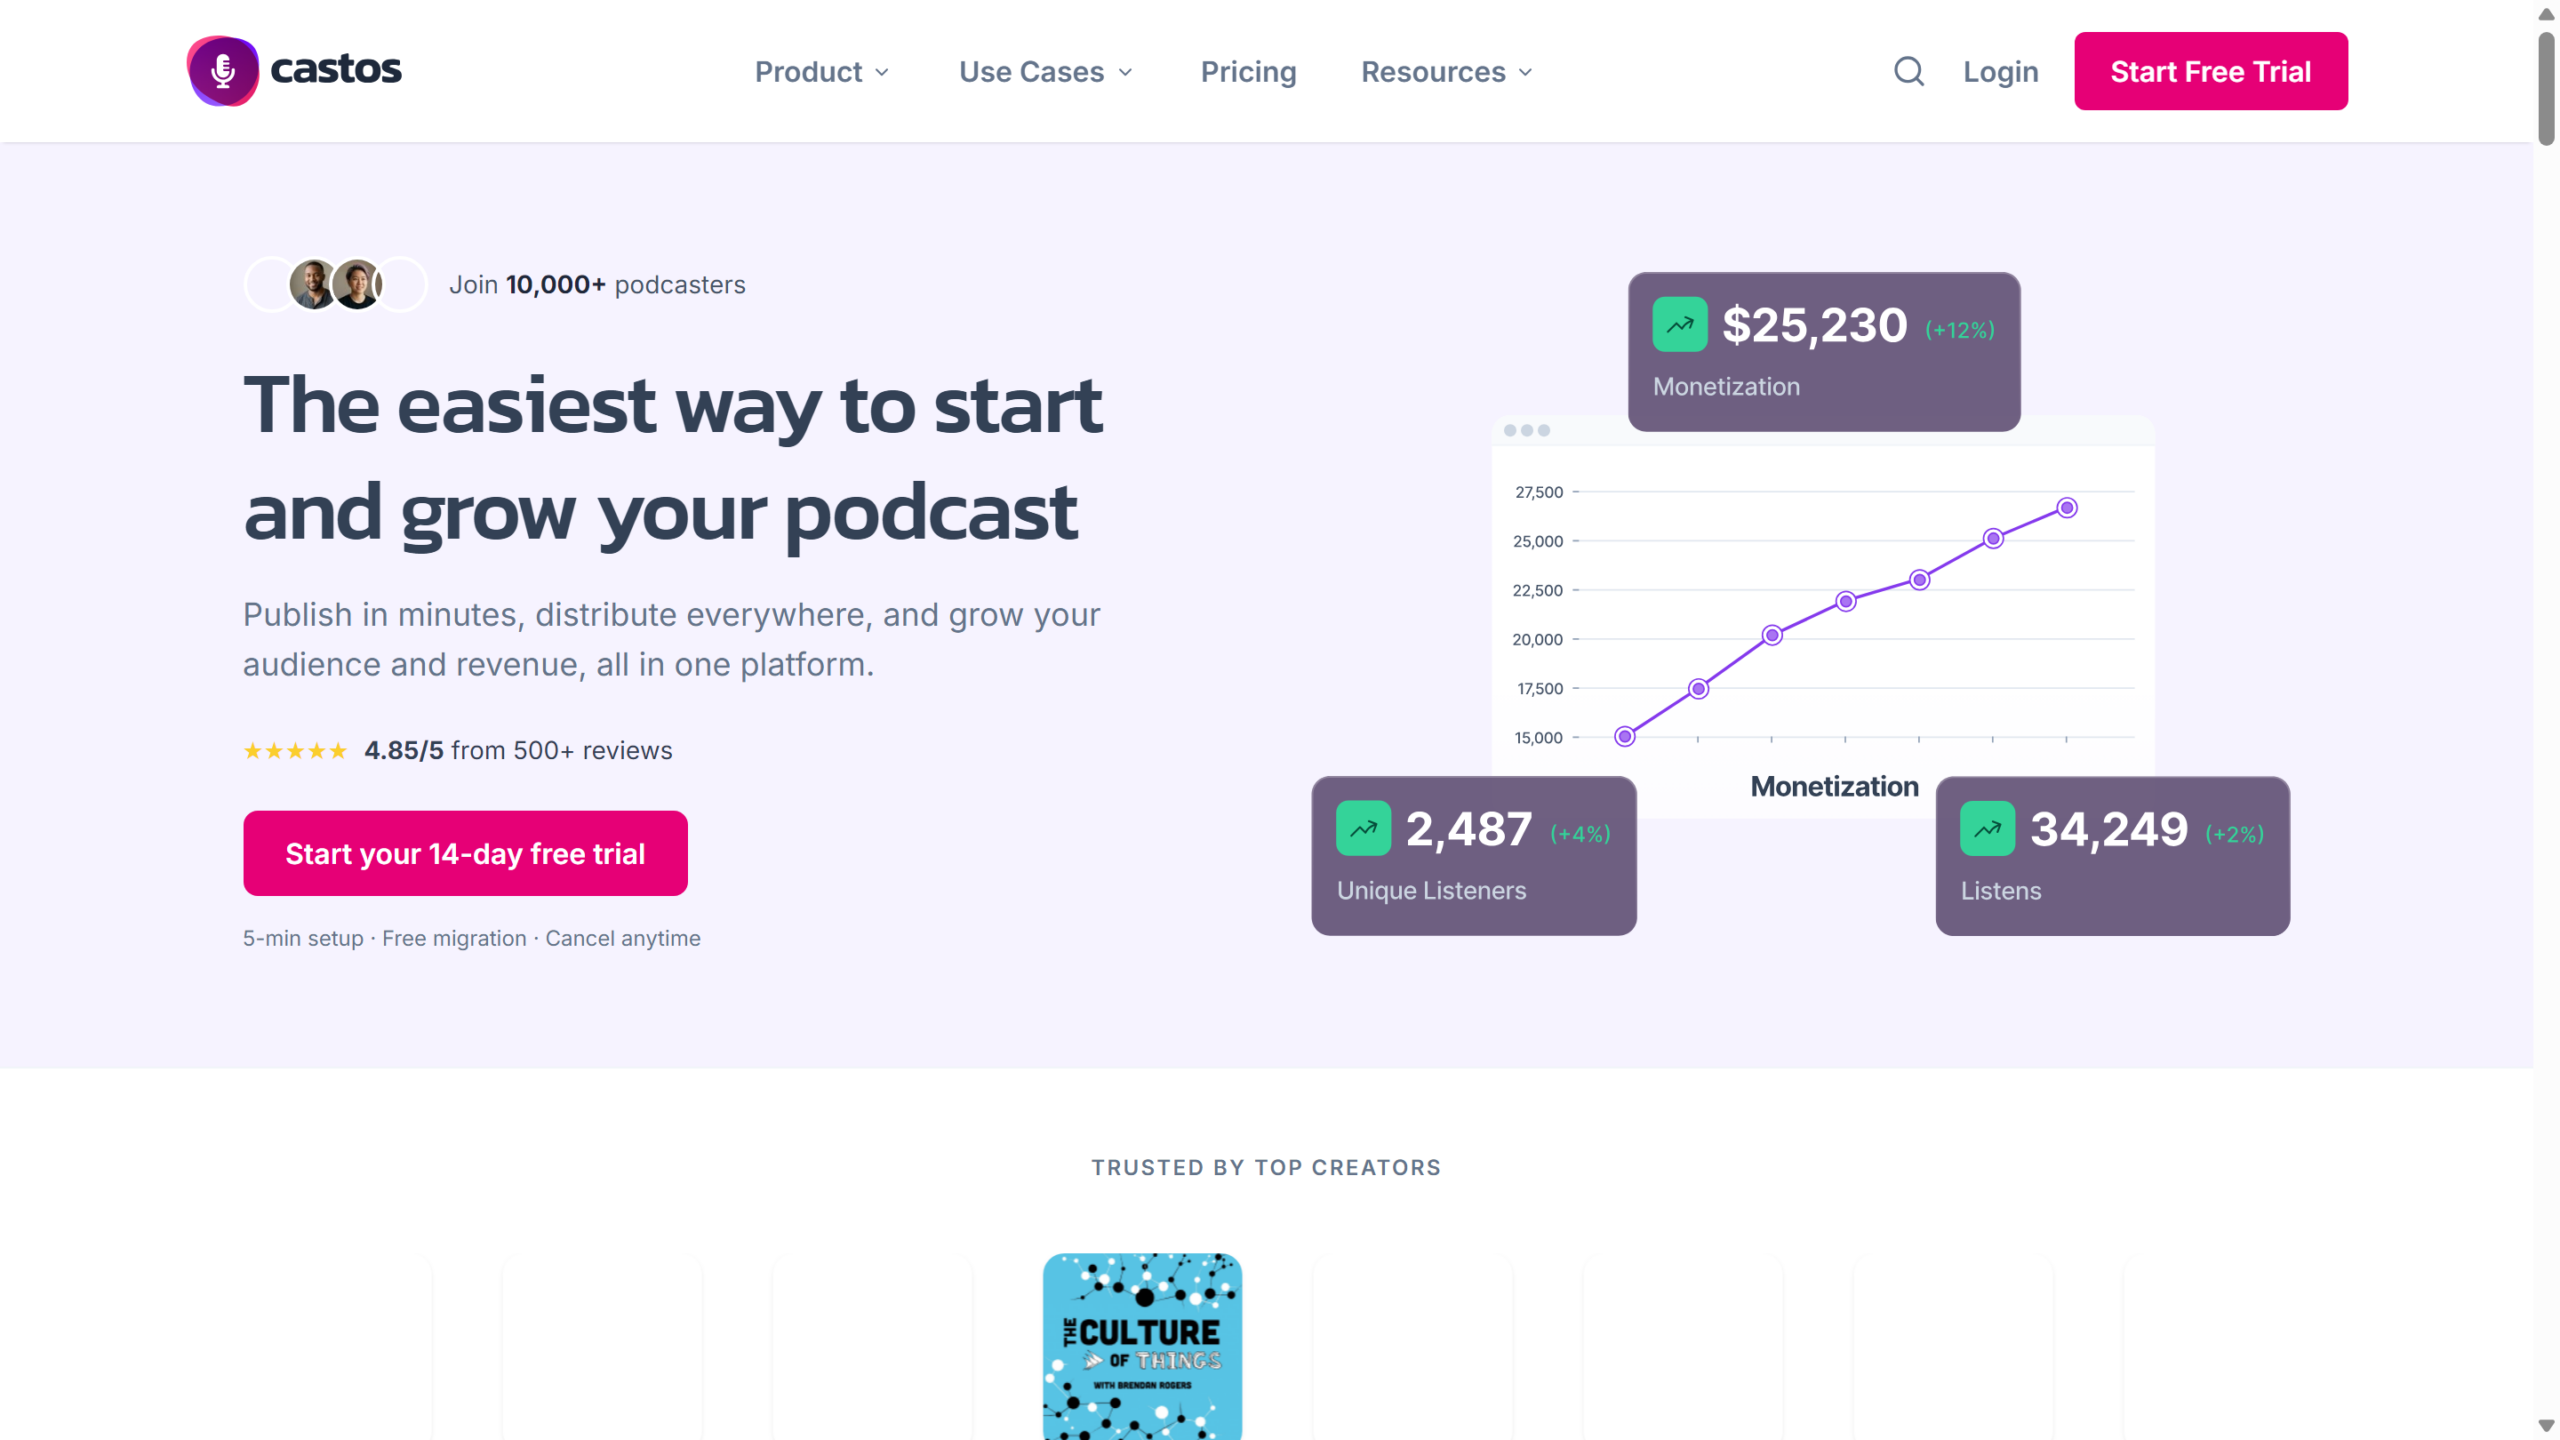Image resolution: width=2560 pixels, height=1440 pixels.
Task: Open the Resources dropdown menu
Action: click(x=1447, y=72)
